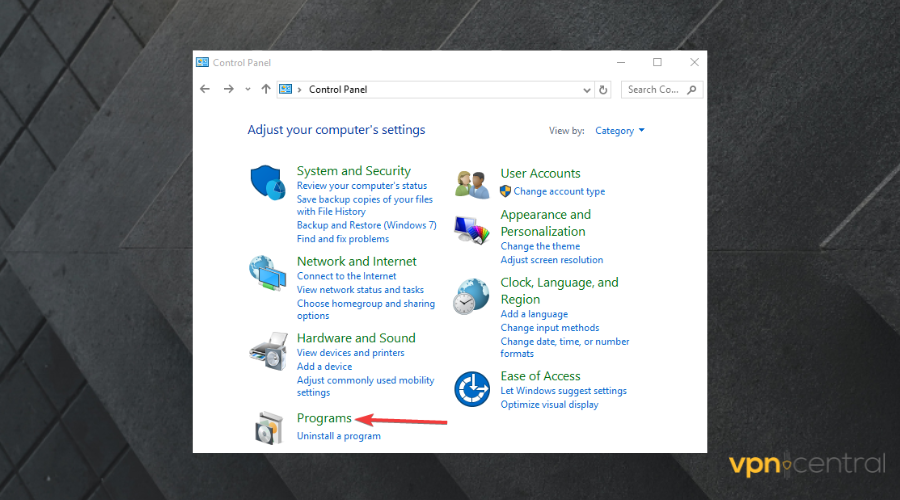
Task: Open the System and Security shield icon
Action: [x=267, y=183]
